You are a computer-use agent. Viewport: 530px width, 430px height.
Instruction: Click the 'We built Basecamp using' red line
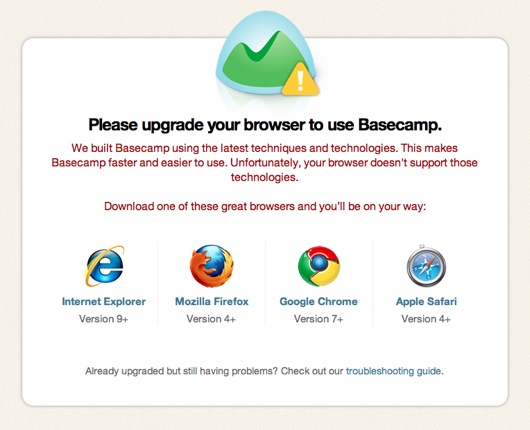pos(264,148)
